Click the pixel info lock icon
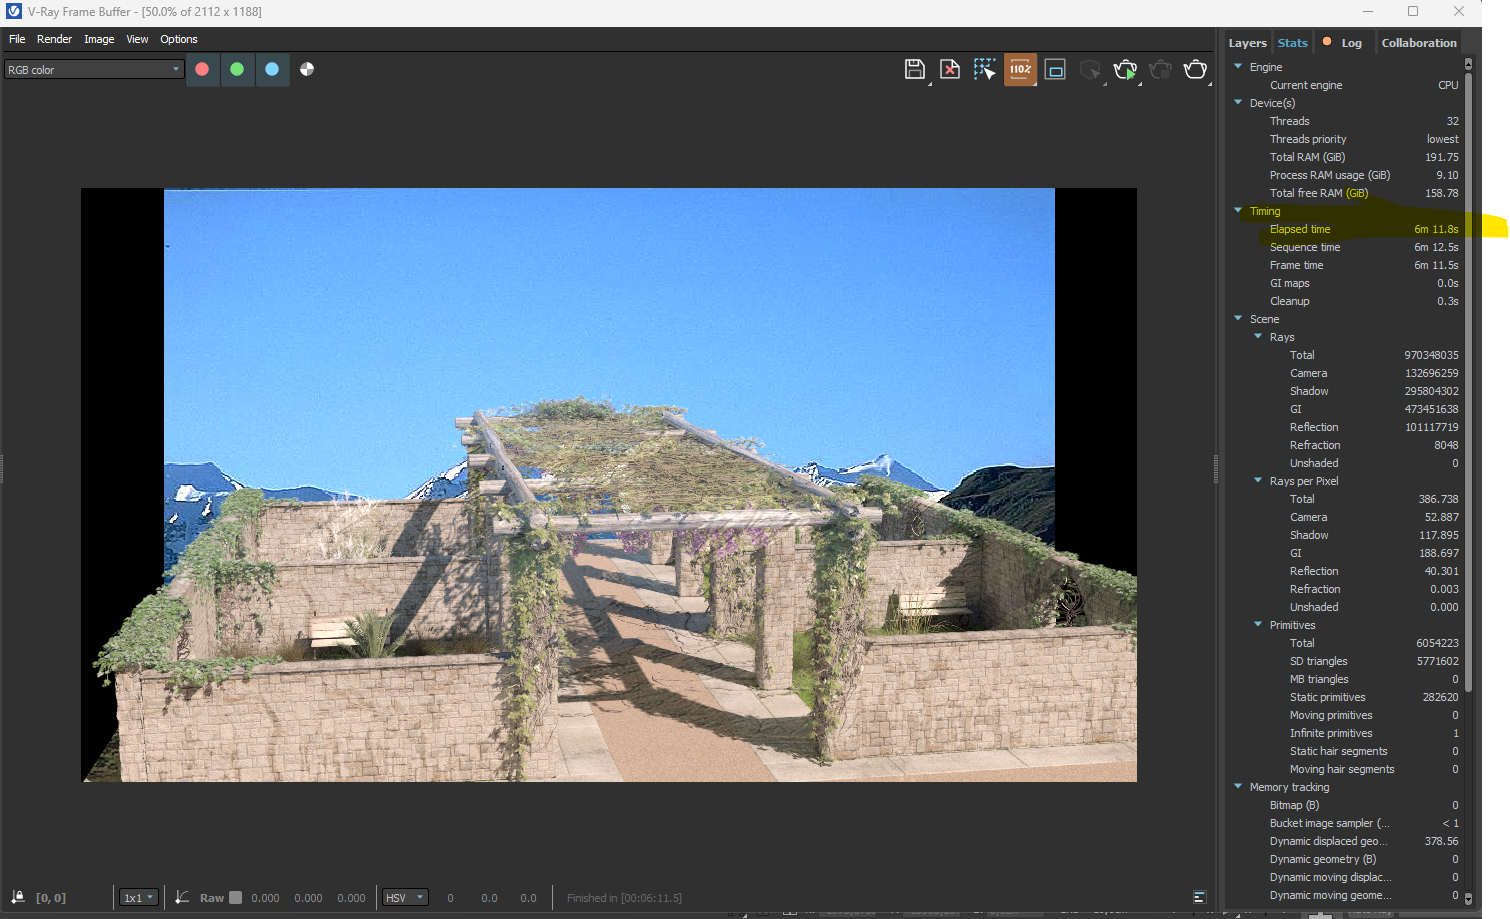Viewport: 1510px width, 919px height. click(18, 897)
